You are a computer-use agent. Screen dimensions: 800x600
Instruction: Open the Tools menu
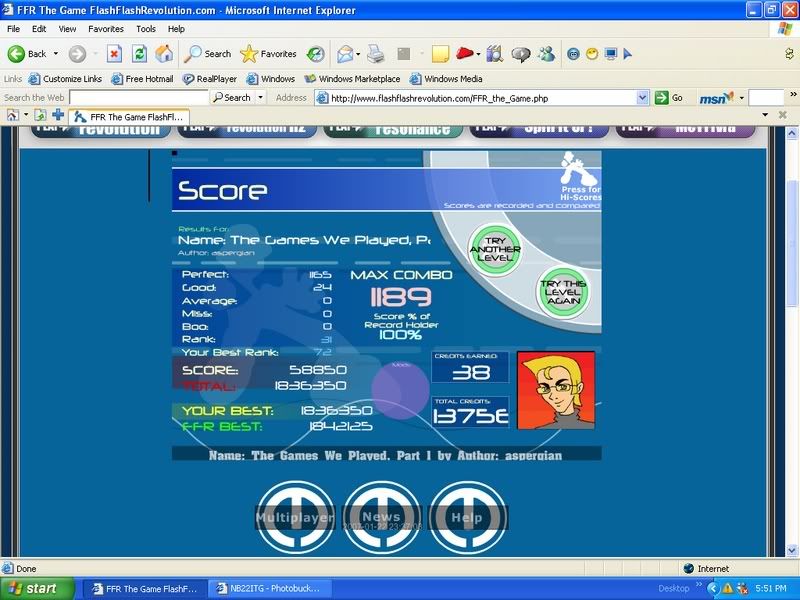pyautogui.click(x=146, y=29)
